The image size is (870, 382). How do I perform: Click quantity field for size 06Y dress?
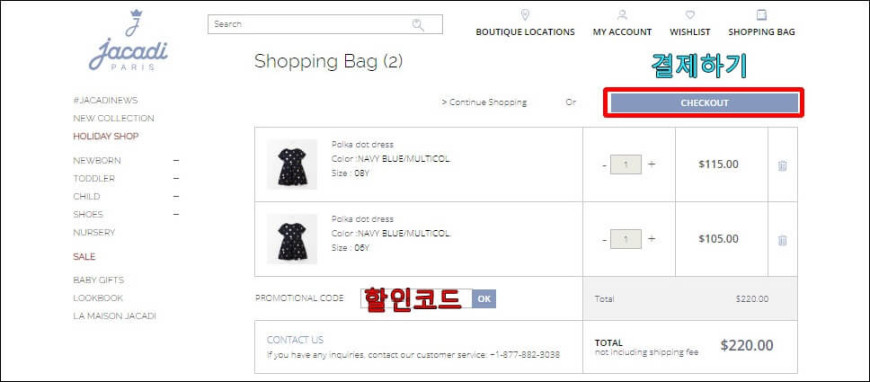point(626,239)
